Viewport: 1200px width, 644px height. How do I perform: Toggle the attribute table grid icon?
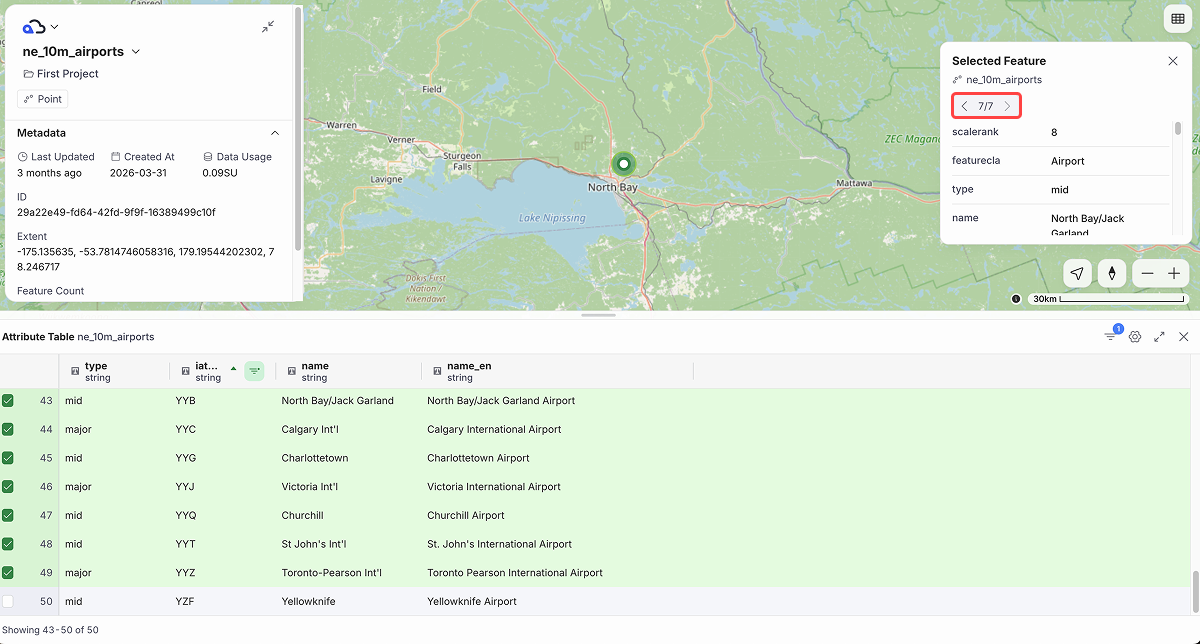[x=1177, y=19]
